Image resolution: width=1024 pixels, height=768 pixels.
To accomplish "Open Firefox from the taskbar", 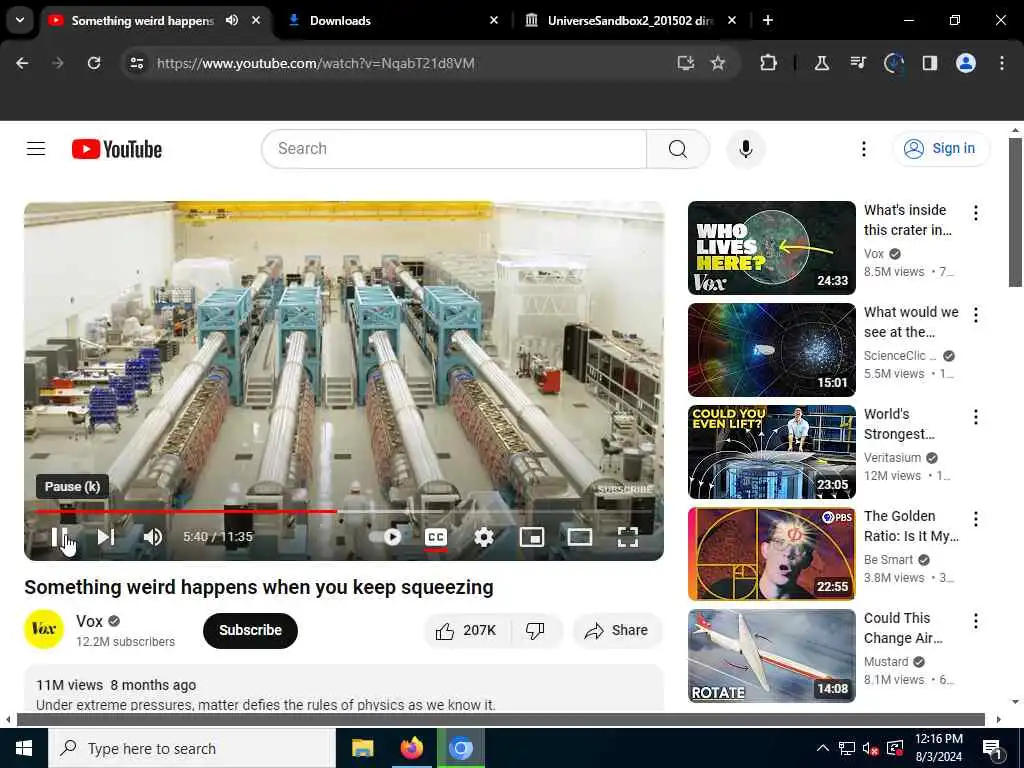I will point(411,748).
